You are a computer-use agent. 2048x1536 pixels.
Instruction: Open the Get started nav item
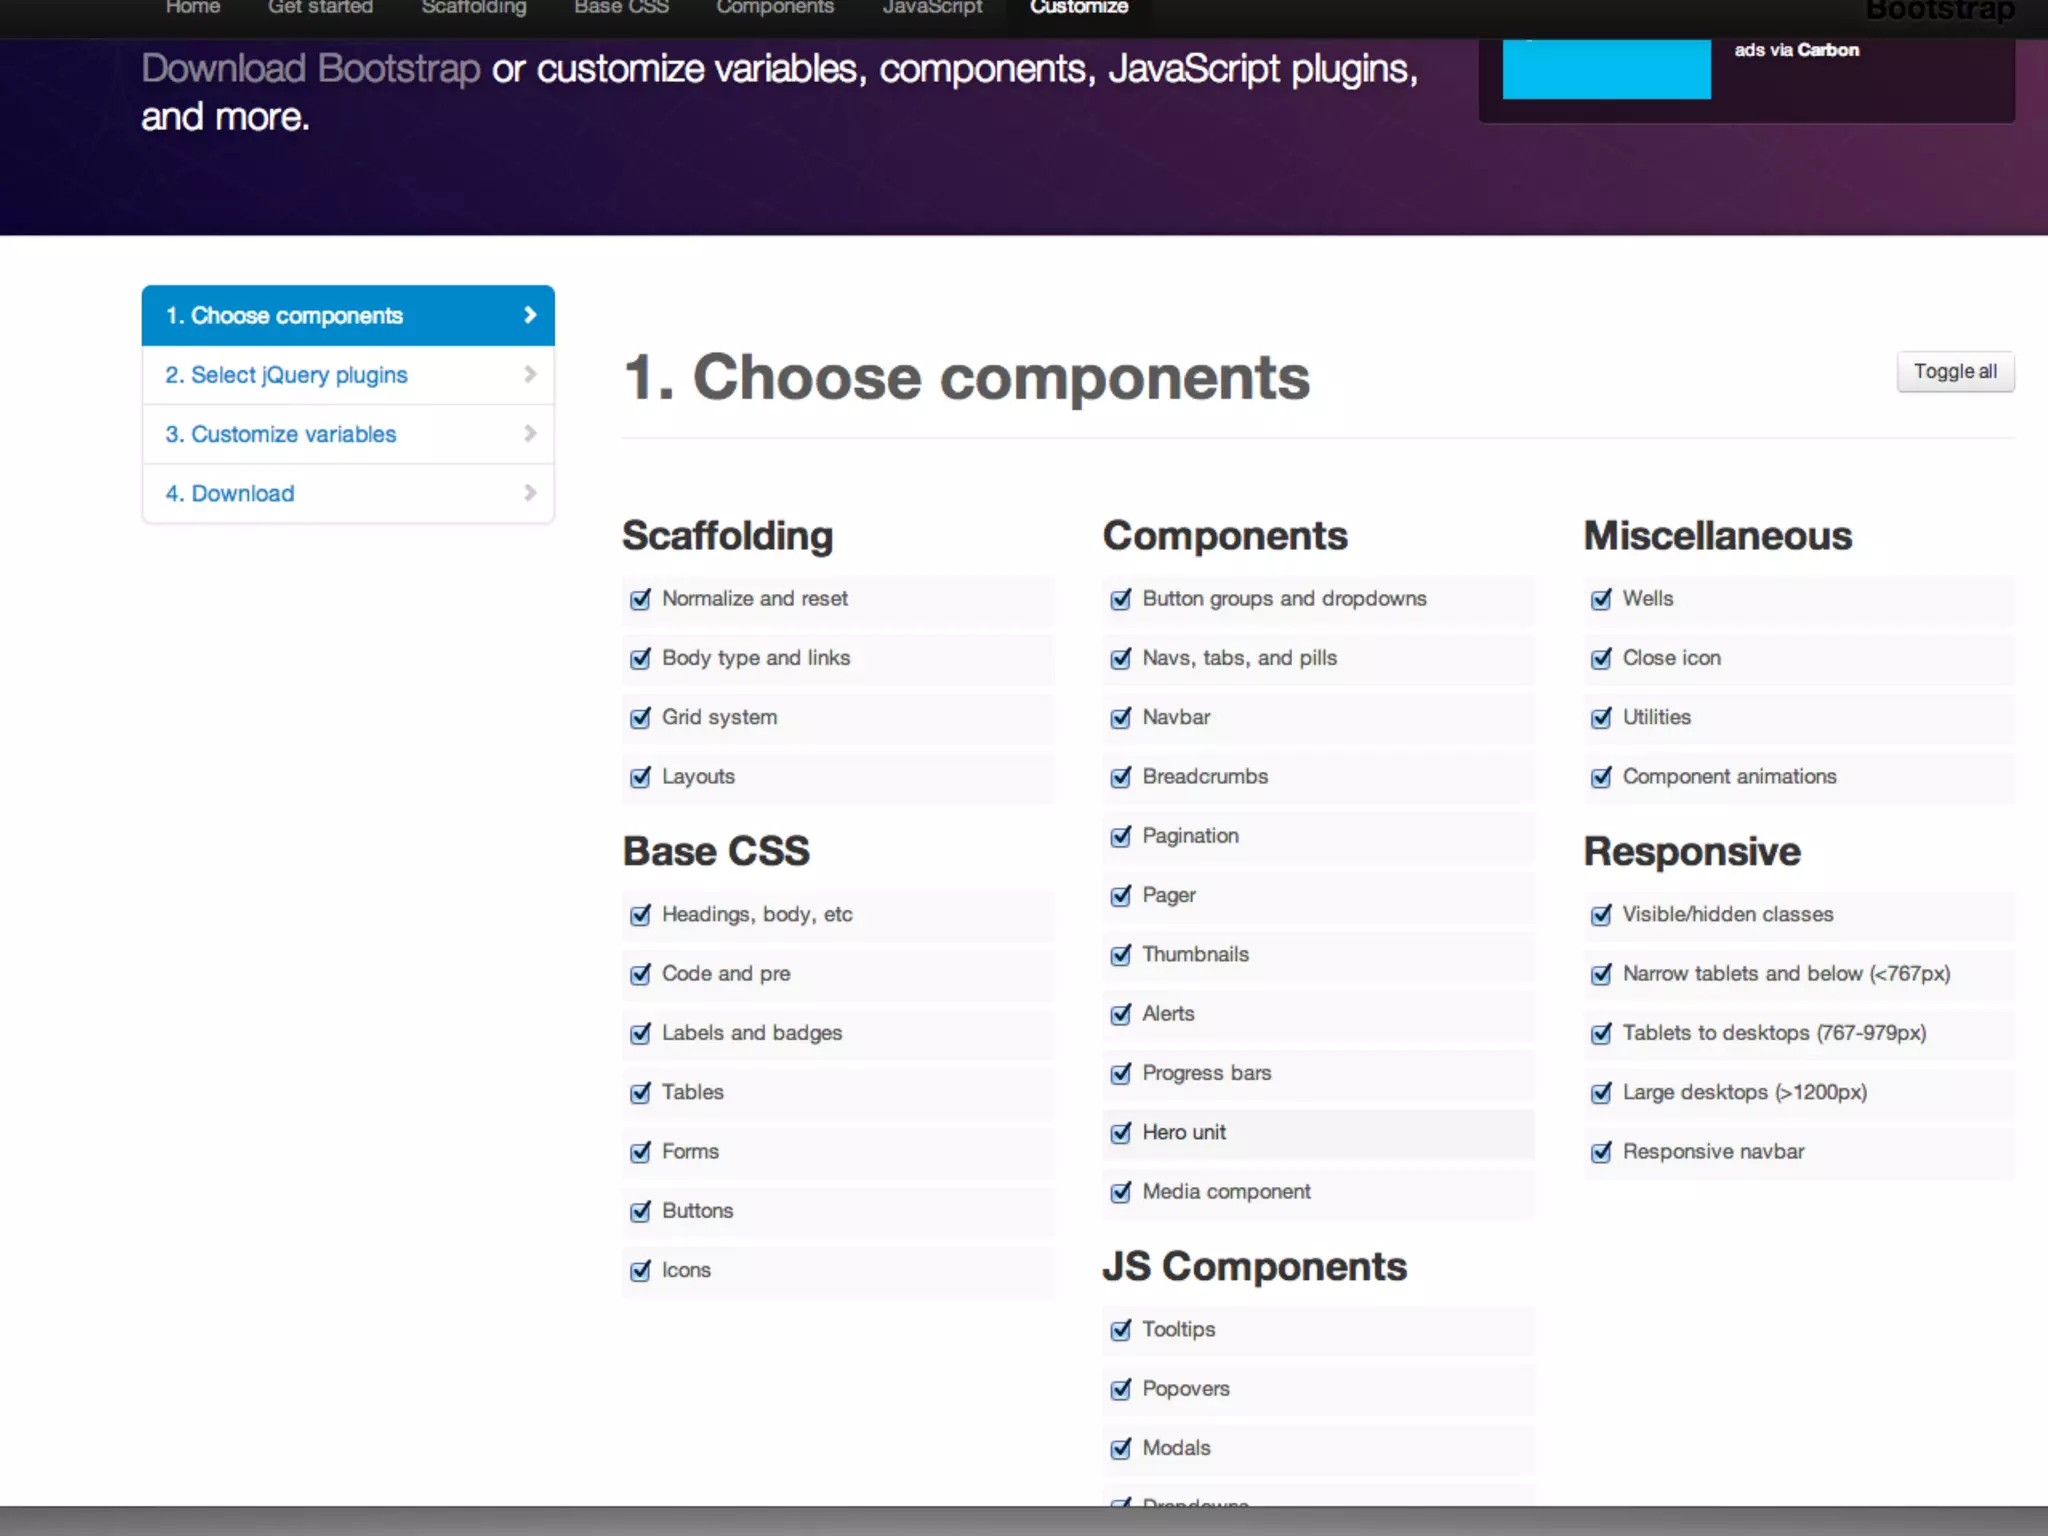320,8
